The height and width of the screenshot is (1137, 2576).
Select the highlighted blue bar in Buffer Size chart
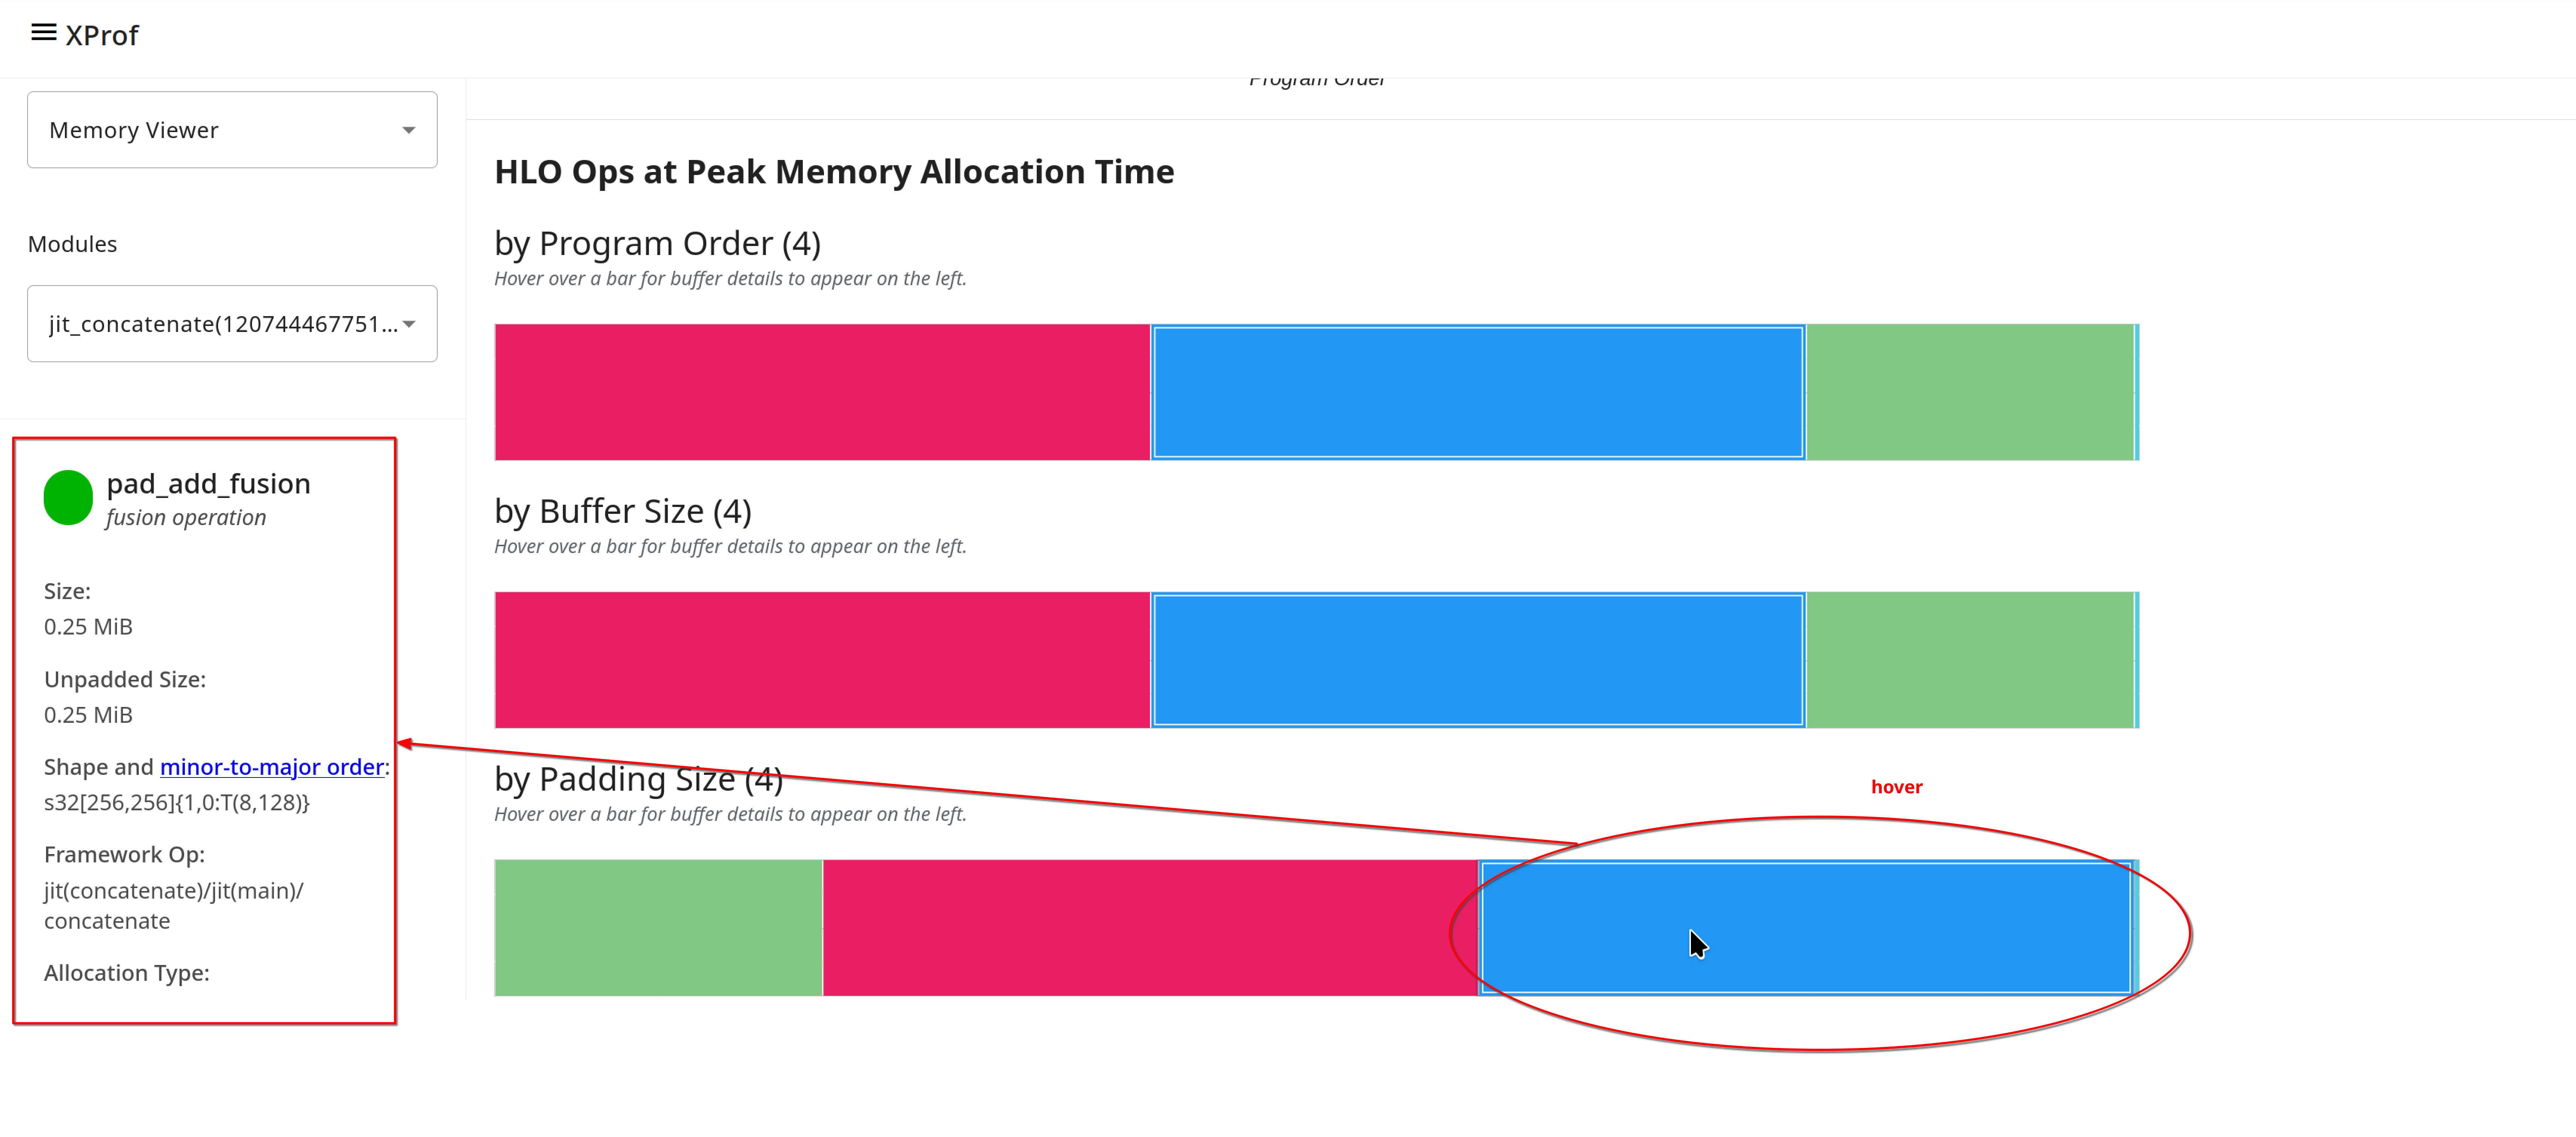click(1478, 660)
